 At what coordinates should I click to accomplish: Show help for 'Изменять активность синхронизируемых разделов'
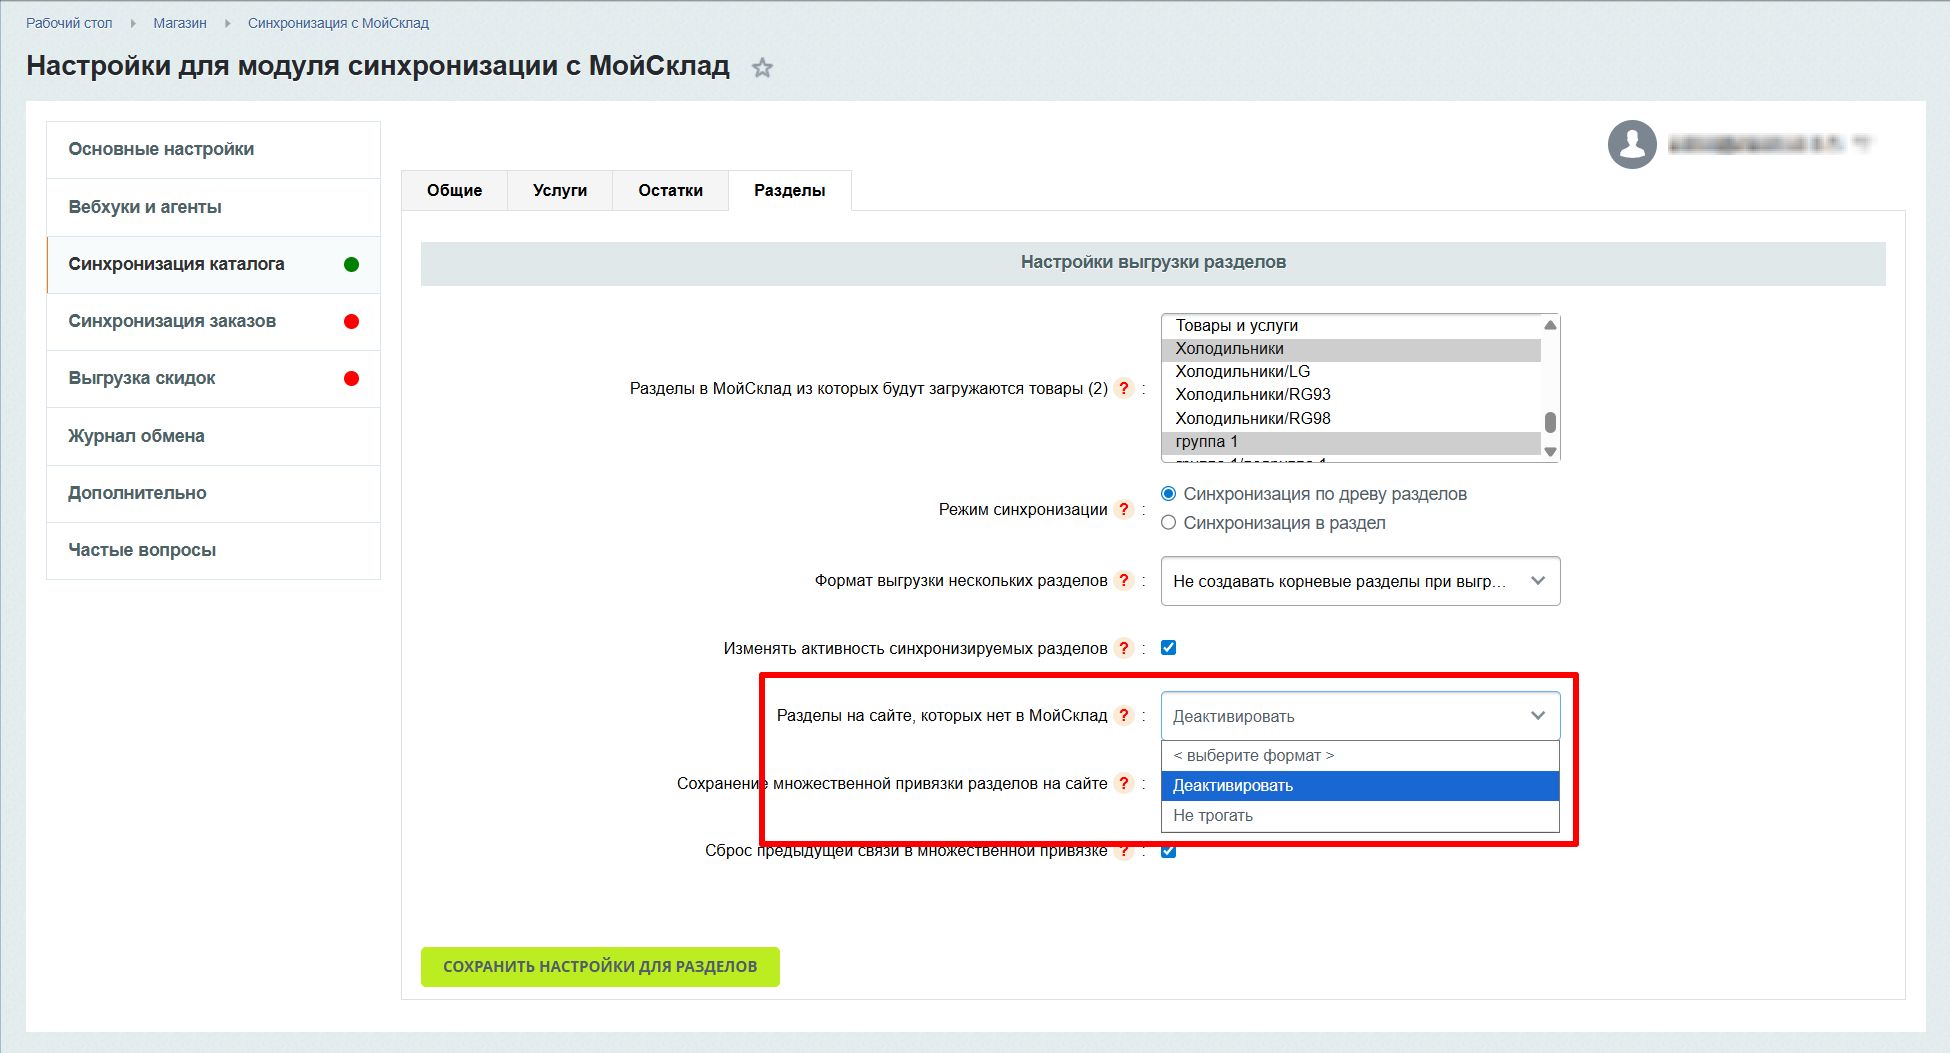[1124, 648]
